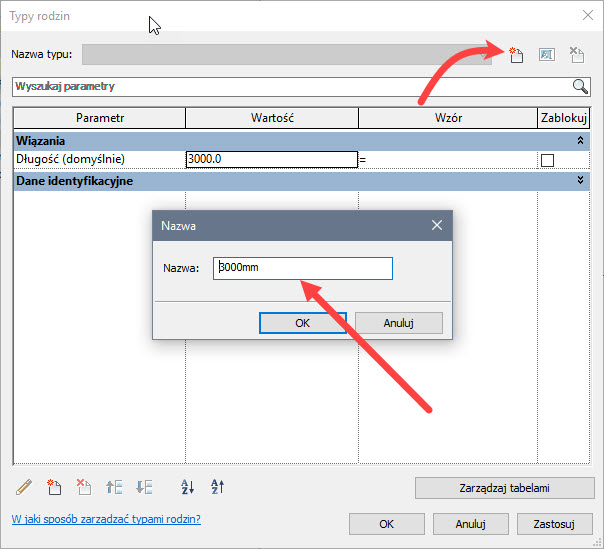The width and height of the screenshot is (604, 549).
Task: Click the pencil Edit parameter icon
Action: 25,488
